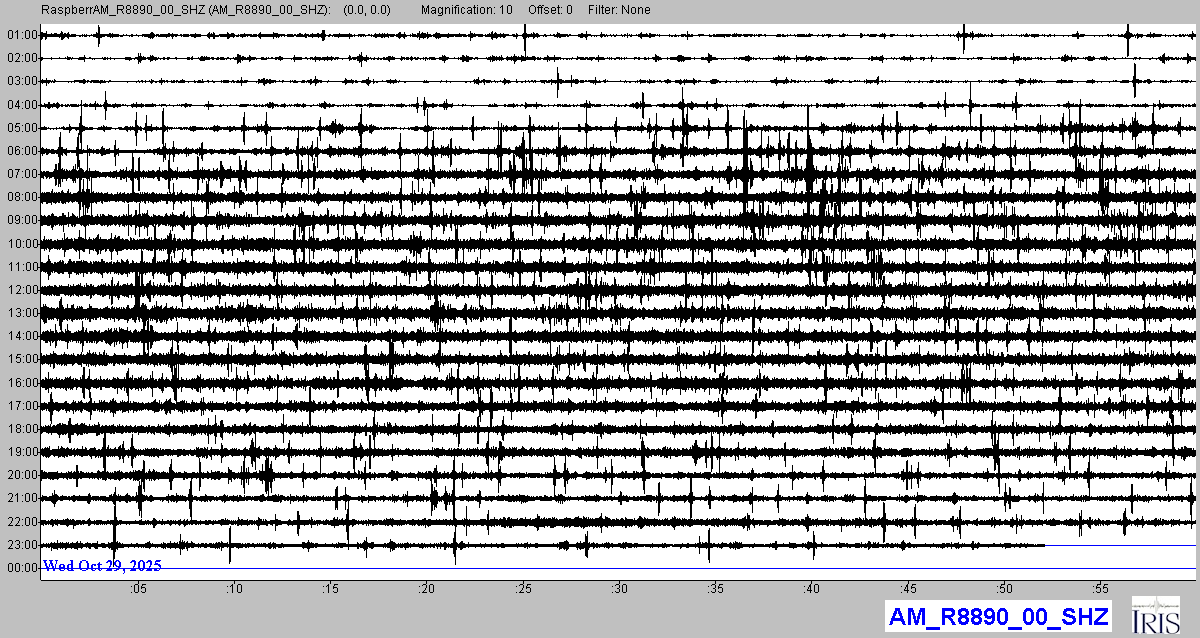Click the Offset: 0 header label
The width and height of the screenshot is (1200, 638).
[x=550, y=10]
